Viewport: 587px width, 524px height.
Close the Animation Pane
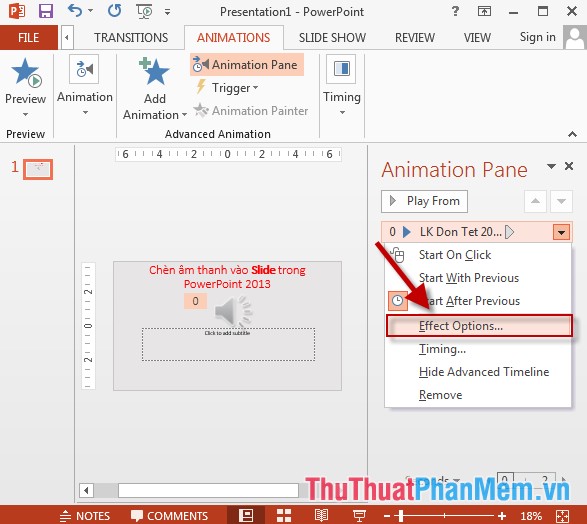pos(569,166)
